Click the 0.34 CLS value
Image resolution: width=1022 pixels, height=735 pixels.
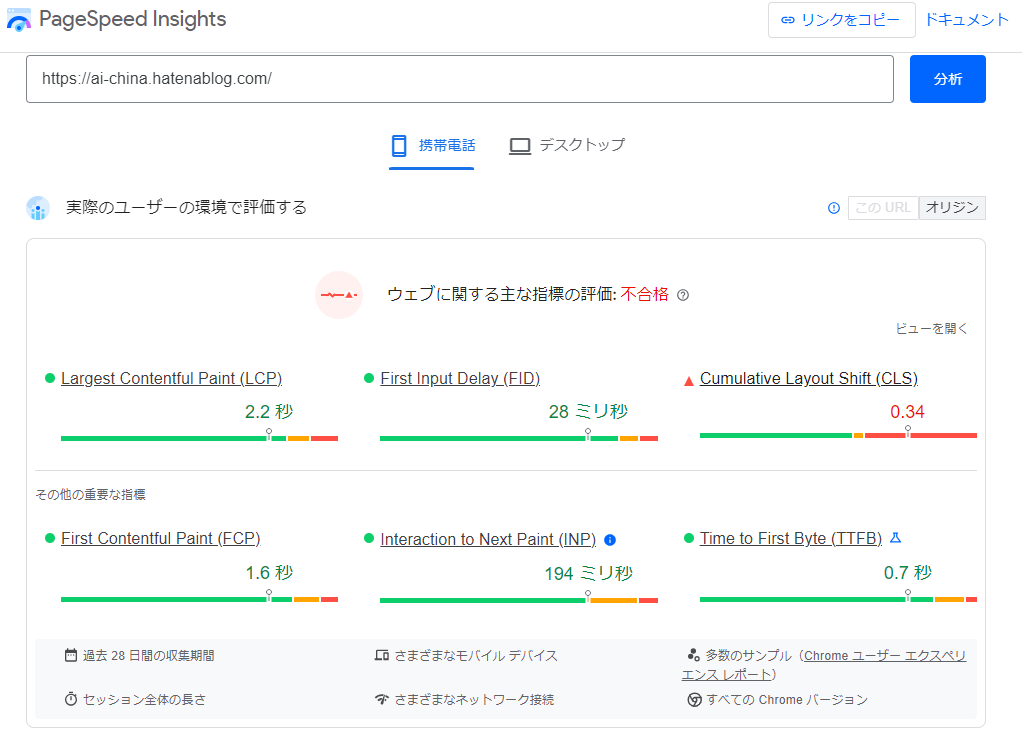pos(907,412)
